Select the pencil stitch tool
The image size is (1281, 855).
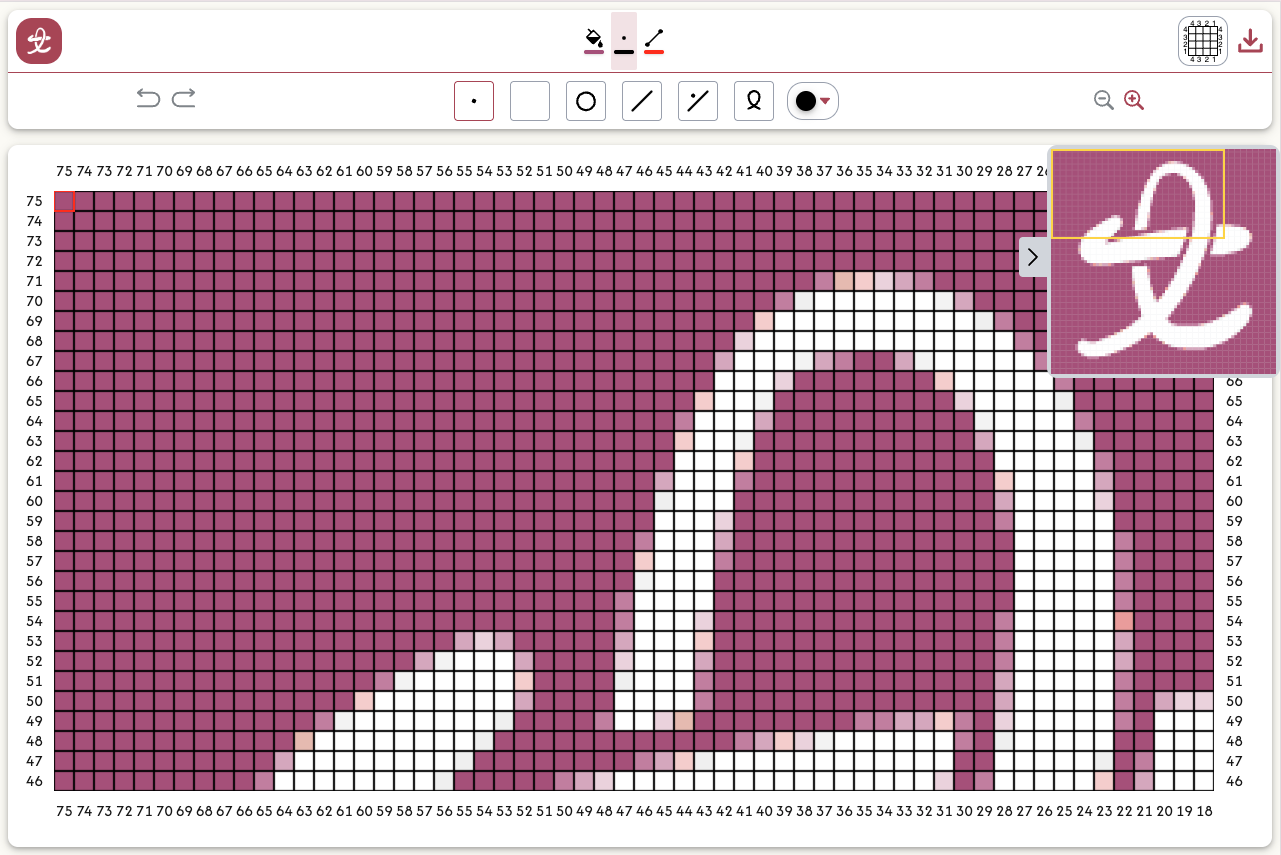(x=473, y=100)
